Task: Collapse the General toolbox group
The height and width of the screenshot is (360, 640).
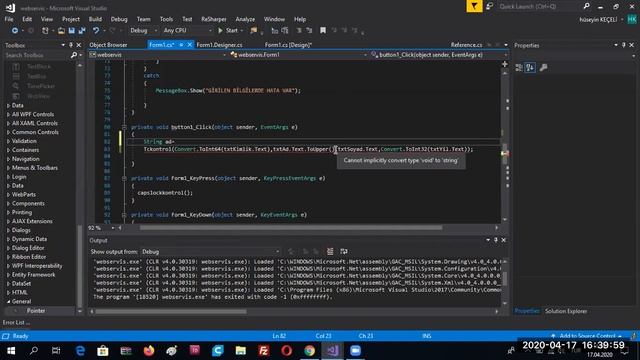Action: point(8,302)
